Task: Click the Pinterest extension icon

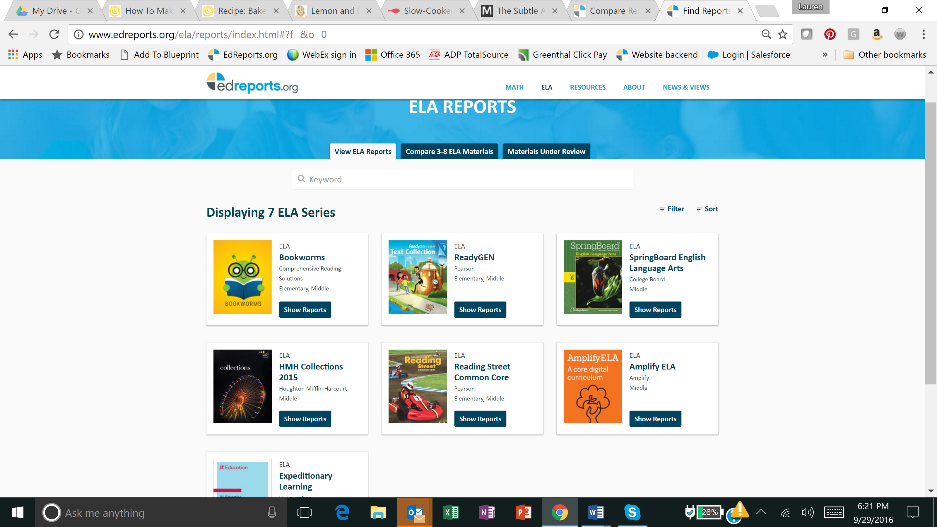Action: click(829, 34)
